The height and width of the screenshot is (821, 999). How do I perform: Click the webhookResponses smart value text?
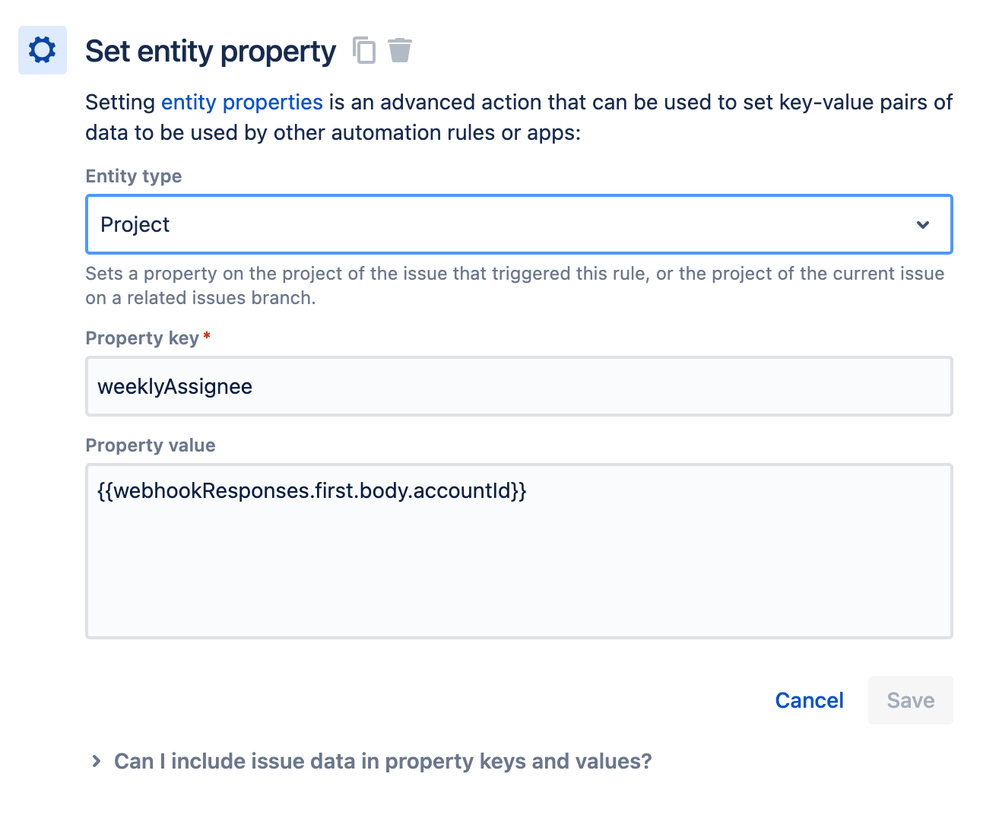point(311,491)
